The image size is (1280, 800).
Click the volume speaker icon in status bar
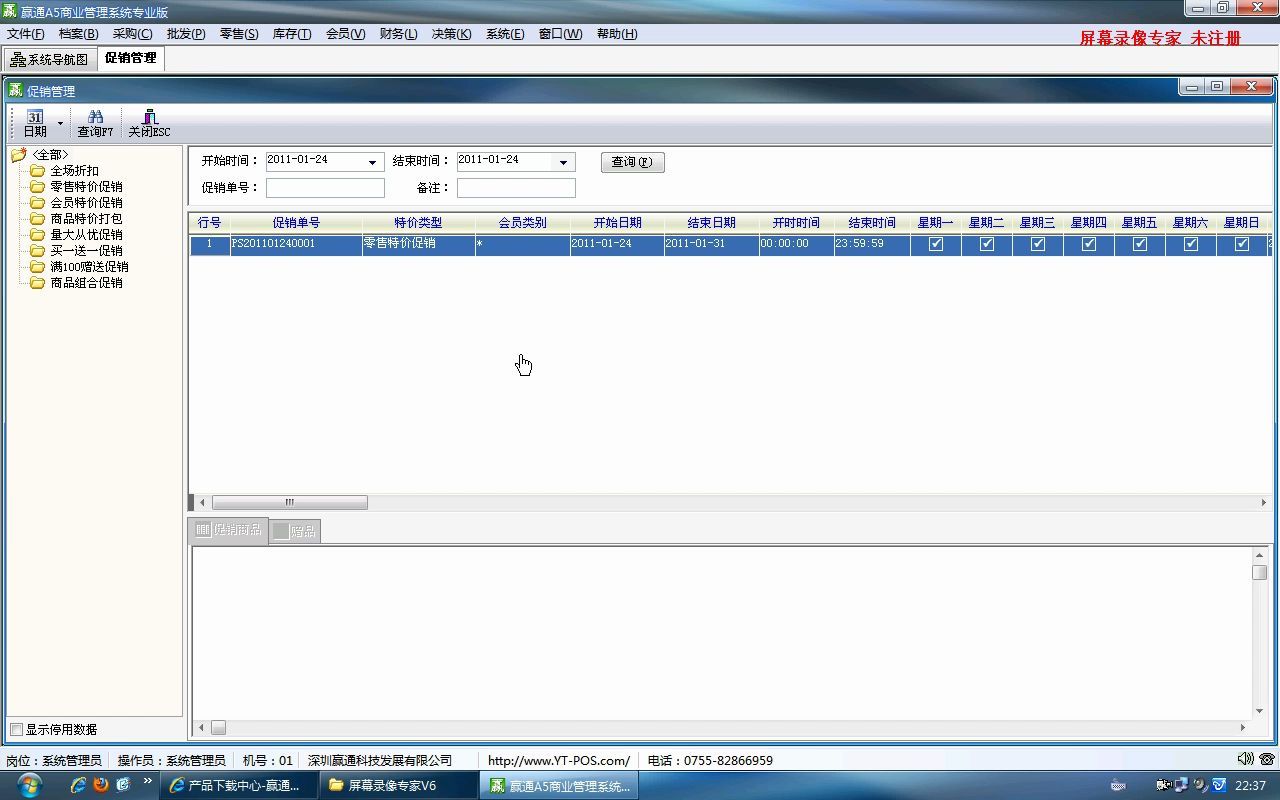pos(1246,760)
